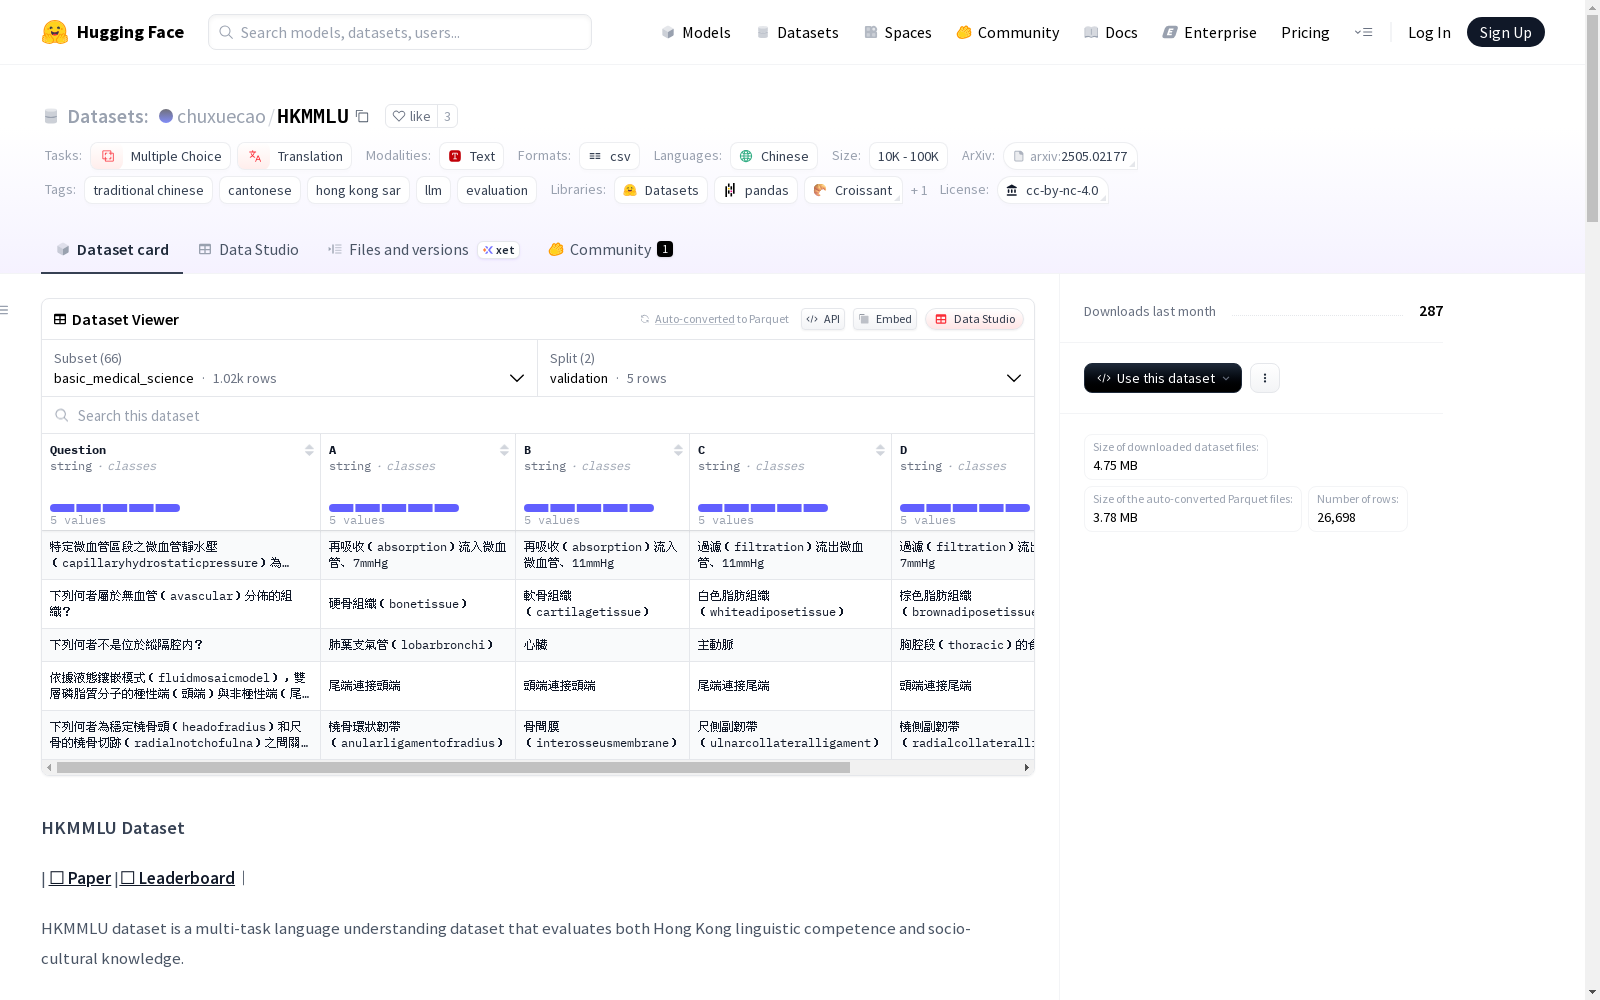Open the Leaderboard link

pyautogui.click(x=178, y=878)
